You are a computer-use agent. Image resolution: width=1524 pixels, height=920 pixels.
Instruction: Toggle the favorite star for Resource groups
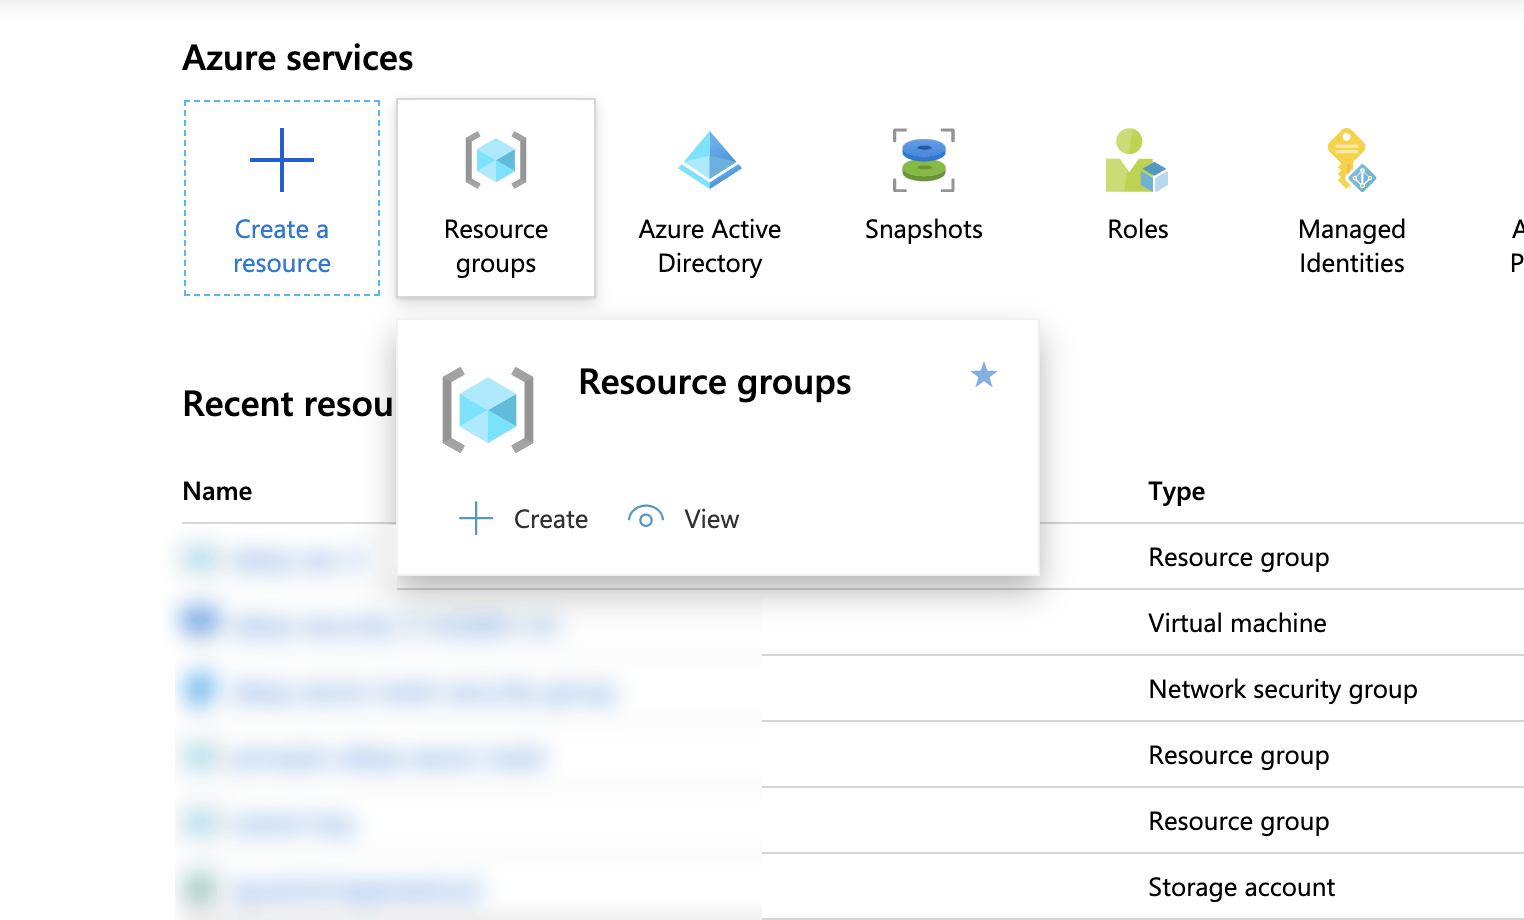point(983,375)
